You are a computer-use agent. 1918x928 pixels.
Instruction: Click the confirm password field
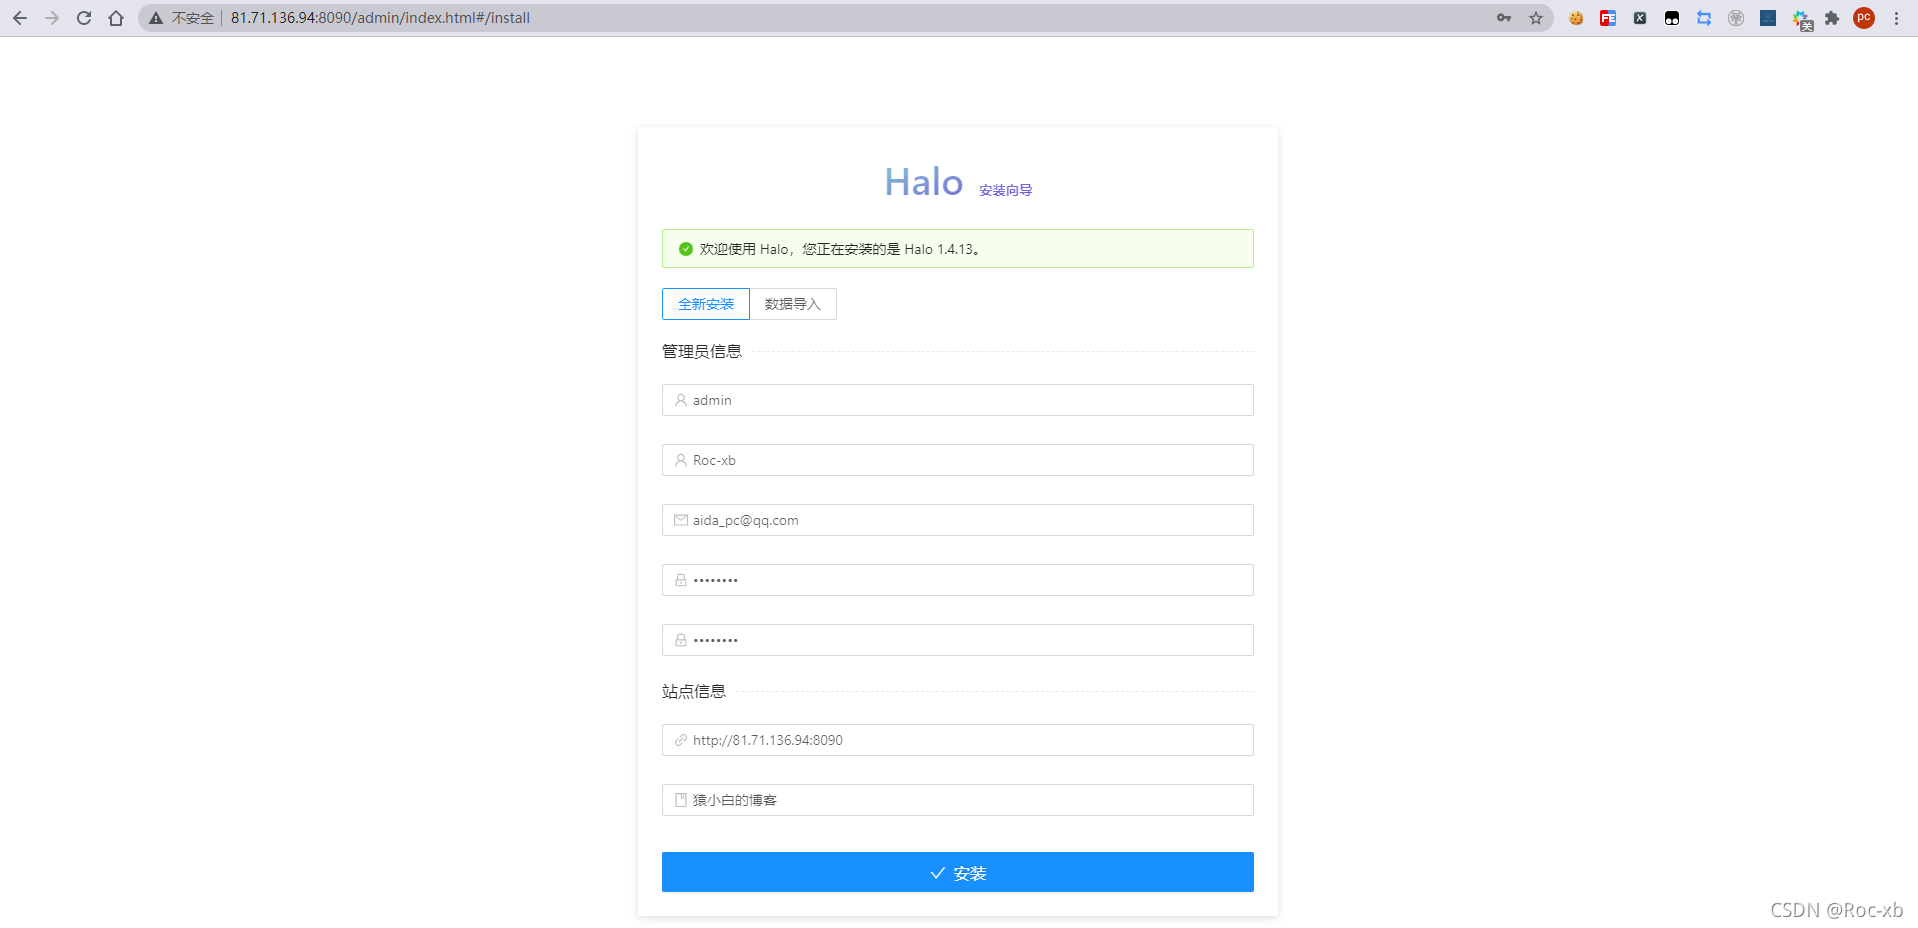tap(958, 640)
